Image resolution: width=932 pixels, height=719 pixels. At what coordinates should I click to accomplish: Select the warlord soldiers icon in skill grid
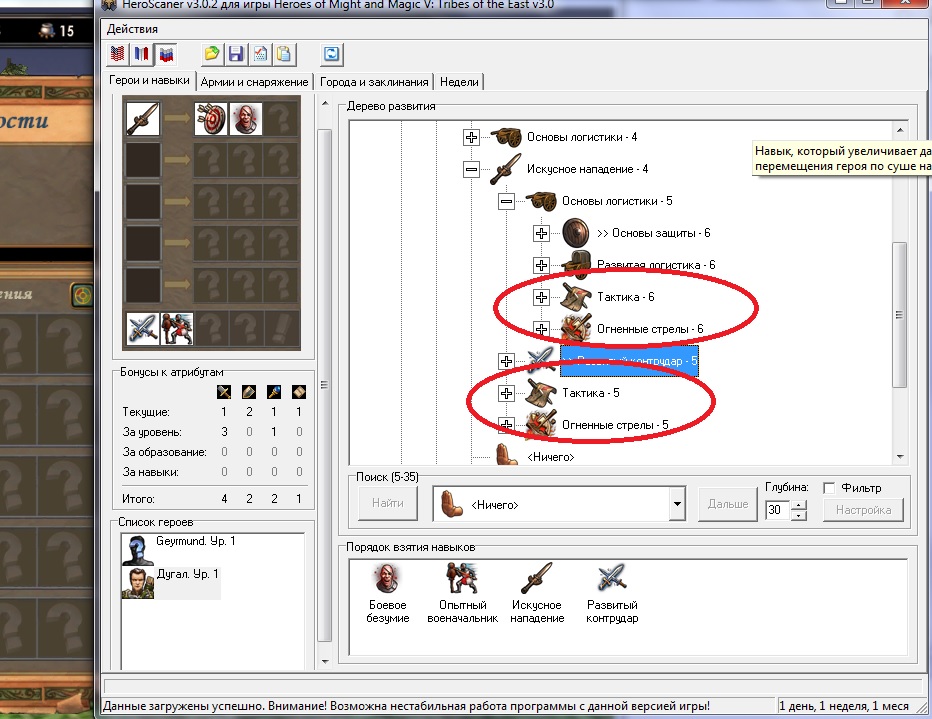click(177, 329)
